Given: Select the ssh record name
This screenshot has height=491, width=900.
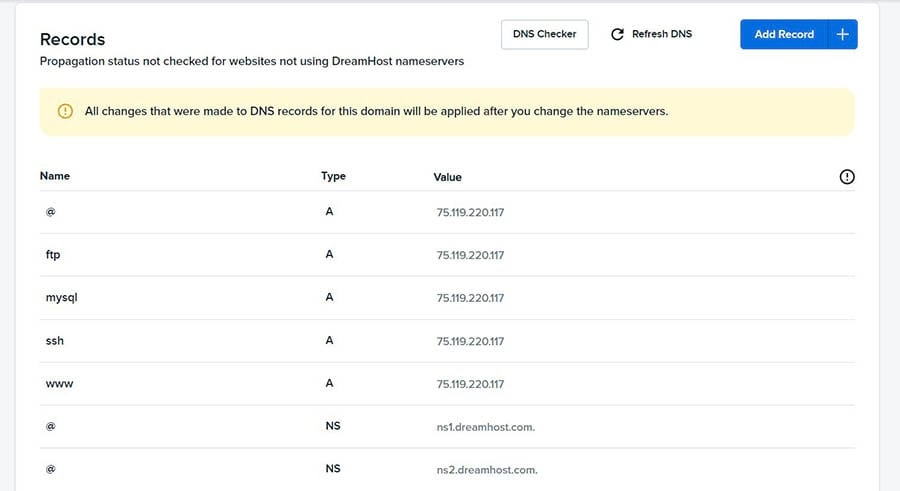Looking at the screenshot, I should [x=55, y=341].
